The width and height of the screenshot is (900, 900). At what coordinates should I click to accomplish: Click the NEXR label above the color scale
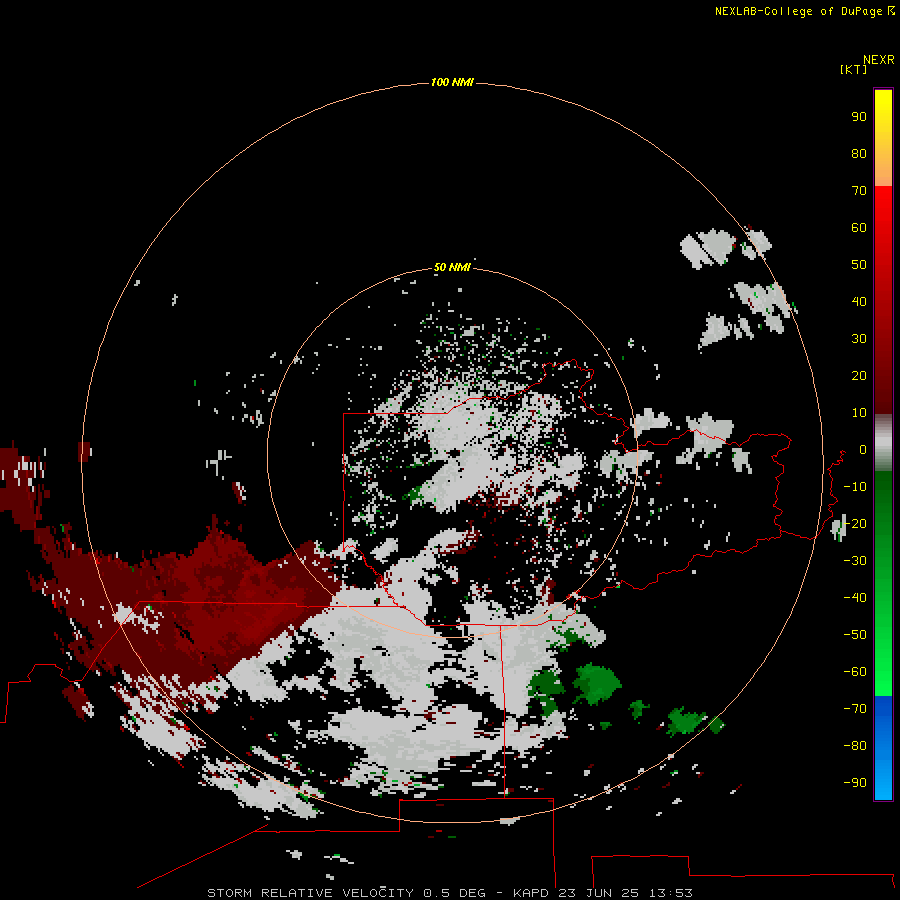(879, 60)
